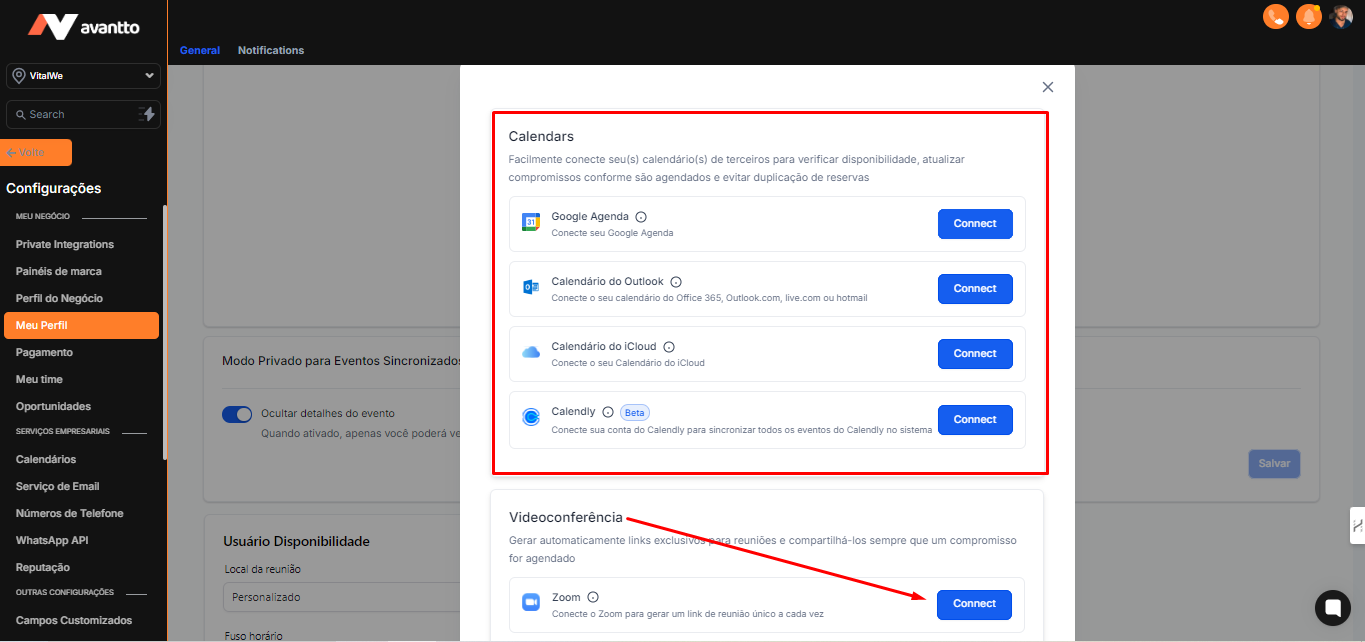Open the Local da reunião dropdown
1365x642 pixels.
[x=340, y=597]
